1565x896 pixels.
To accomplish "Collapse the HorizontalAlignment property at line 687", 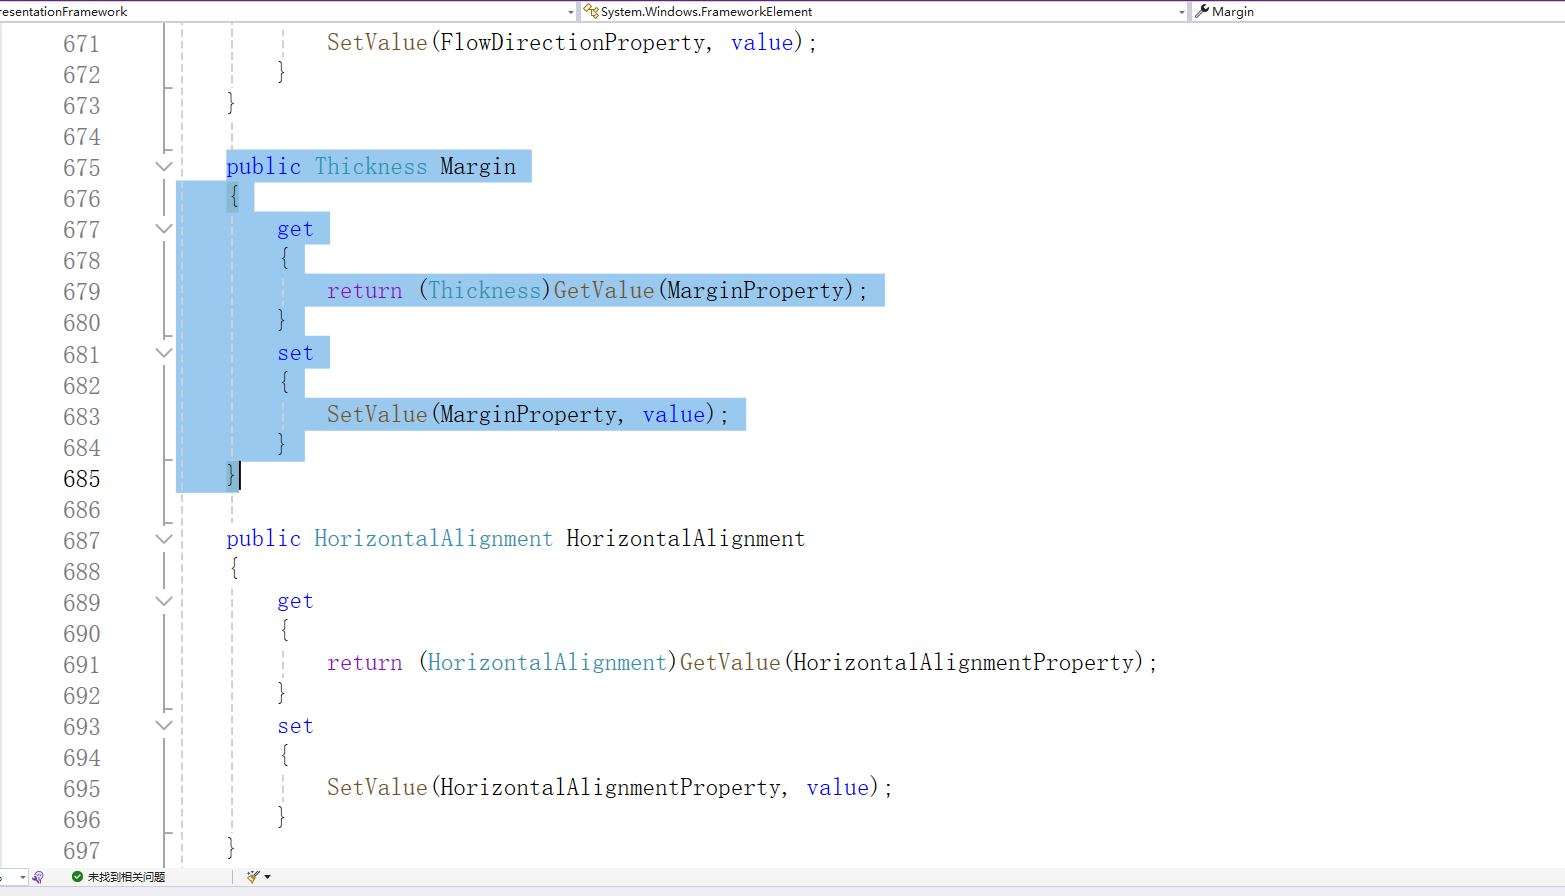I will tap(164, 539).
